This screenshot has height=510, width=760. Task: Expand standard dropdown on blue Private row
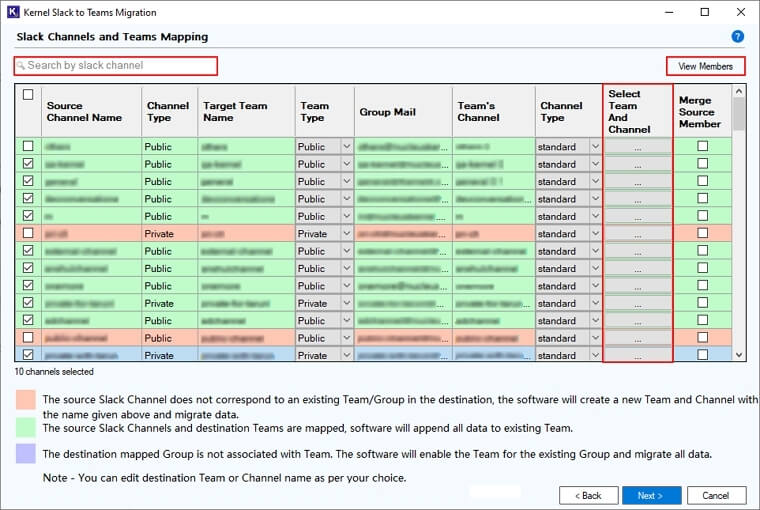coord(596,355)
